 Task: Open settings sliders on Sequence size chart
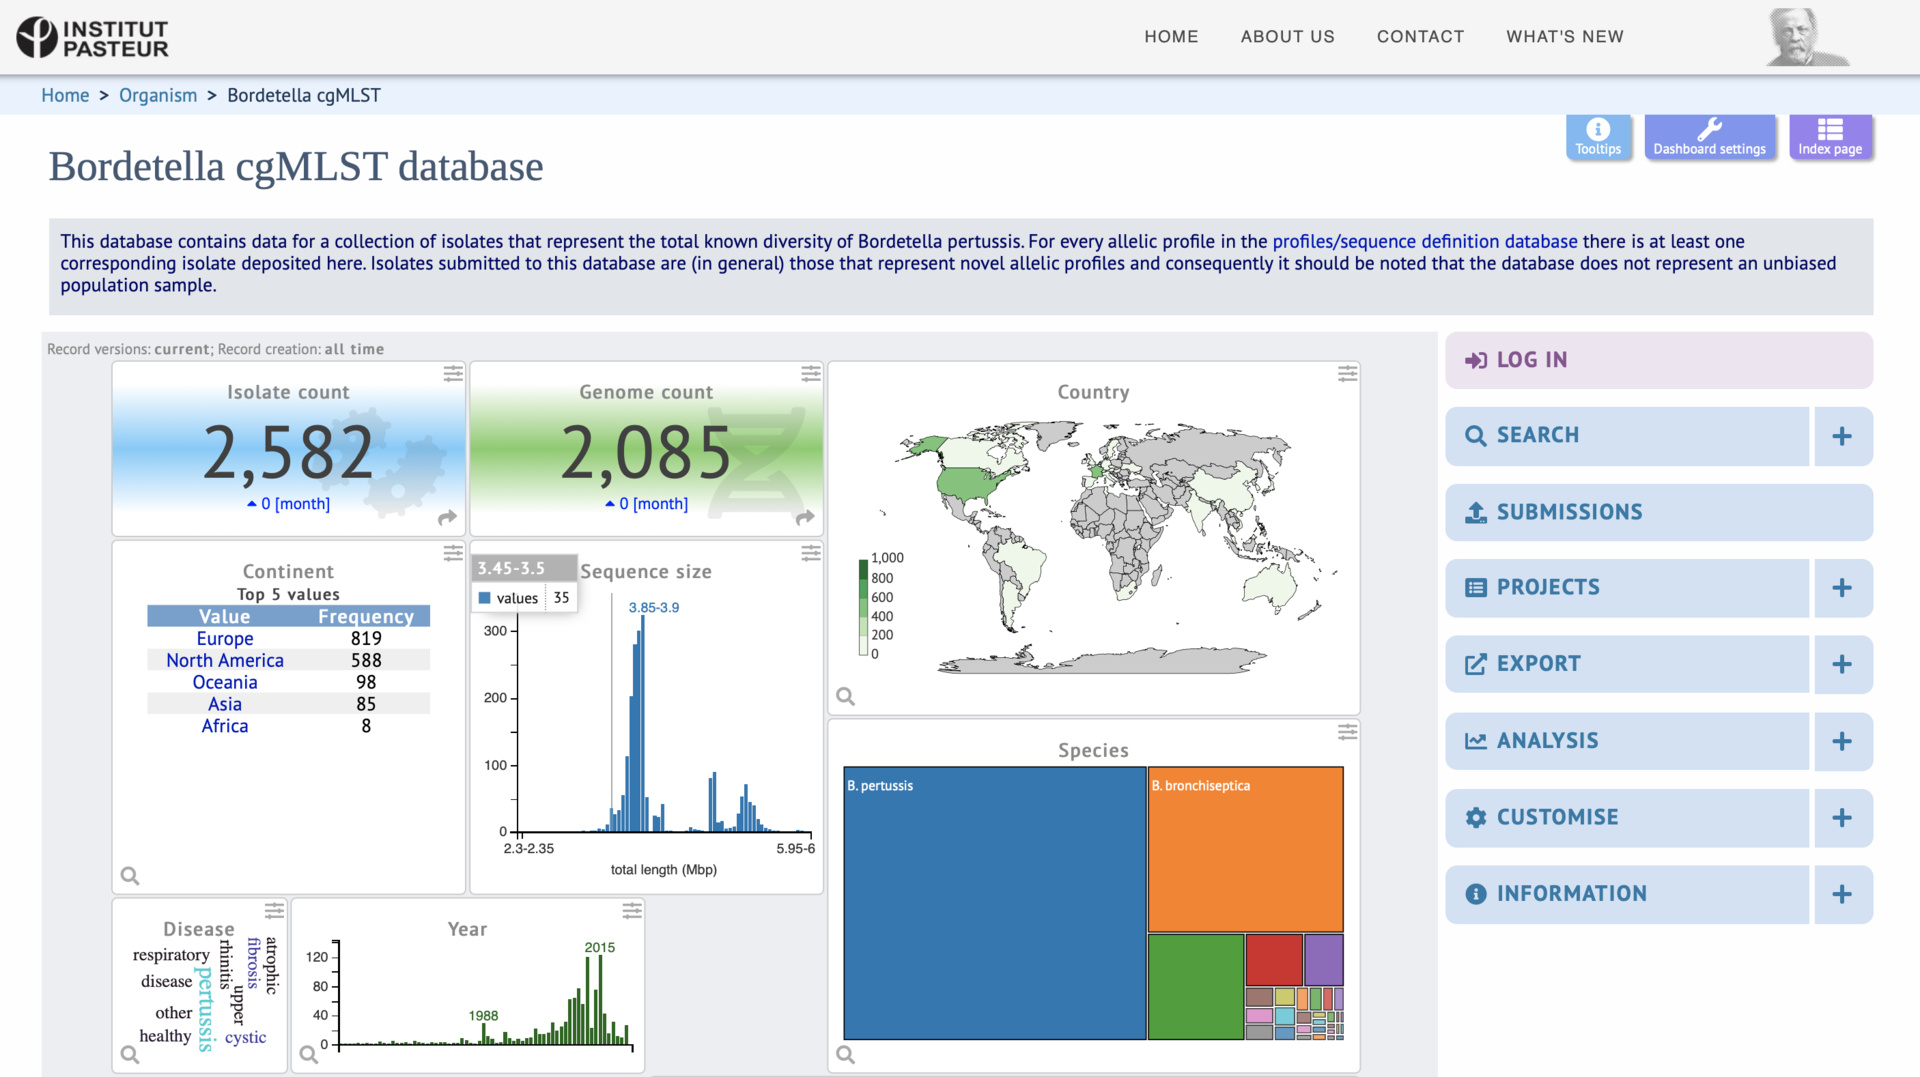point(810,553)
